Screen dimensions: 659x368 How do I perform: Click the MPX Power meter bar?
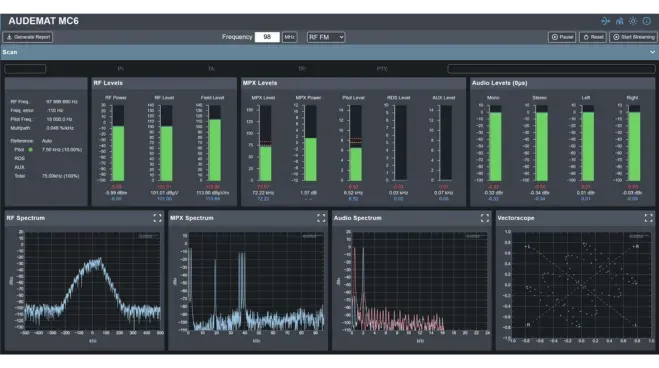click(x=311, y=143)
